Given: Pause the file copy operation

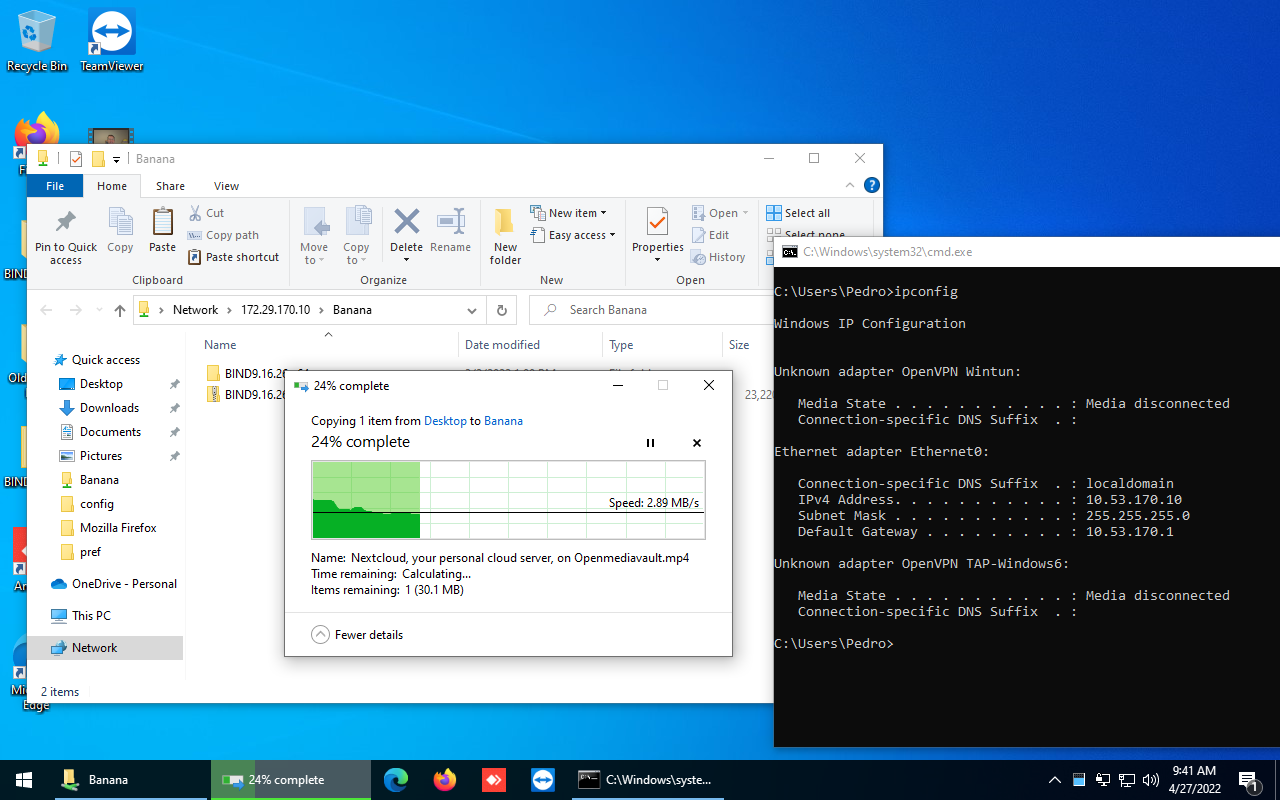Looking at the screenshot, I should click(650, 443).
